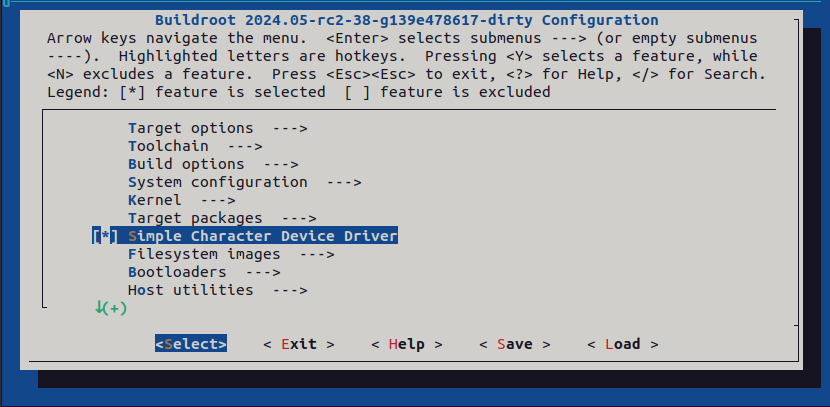Image resolution: width=830 pixels, height=407 pixels.
Task: Click the Buildroot Configuration title text
Action: 407,21
